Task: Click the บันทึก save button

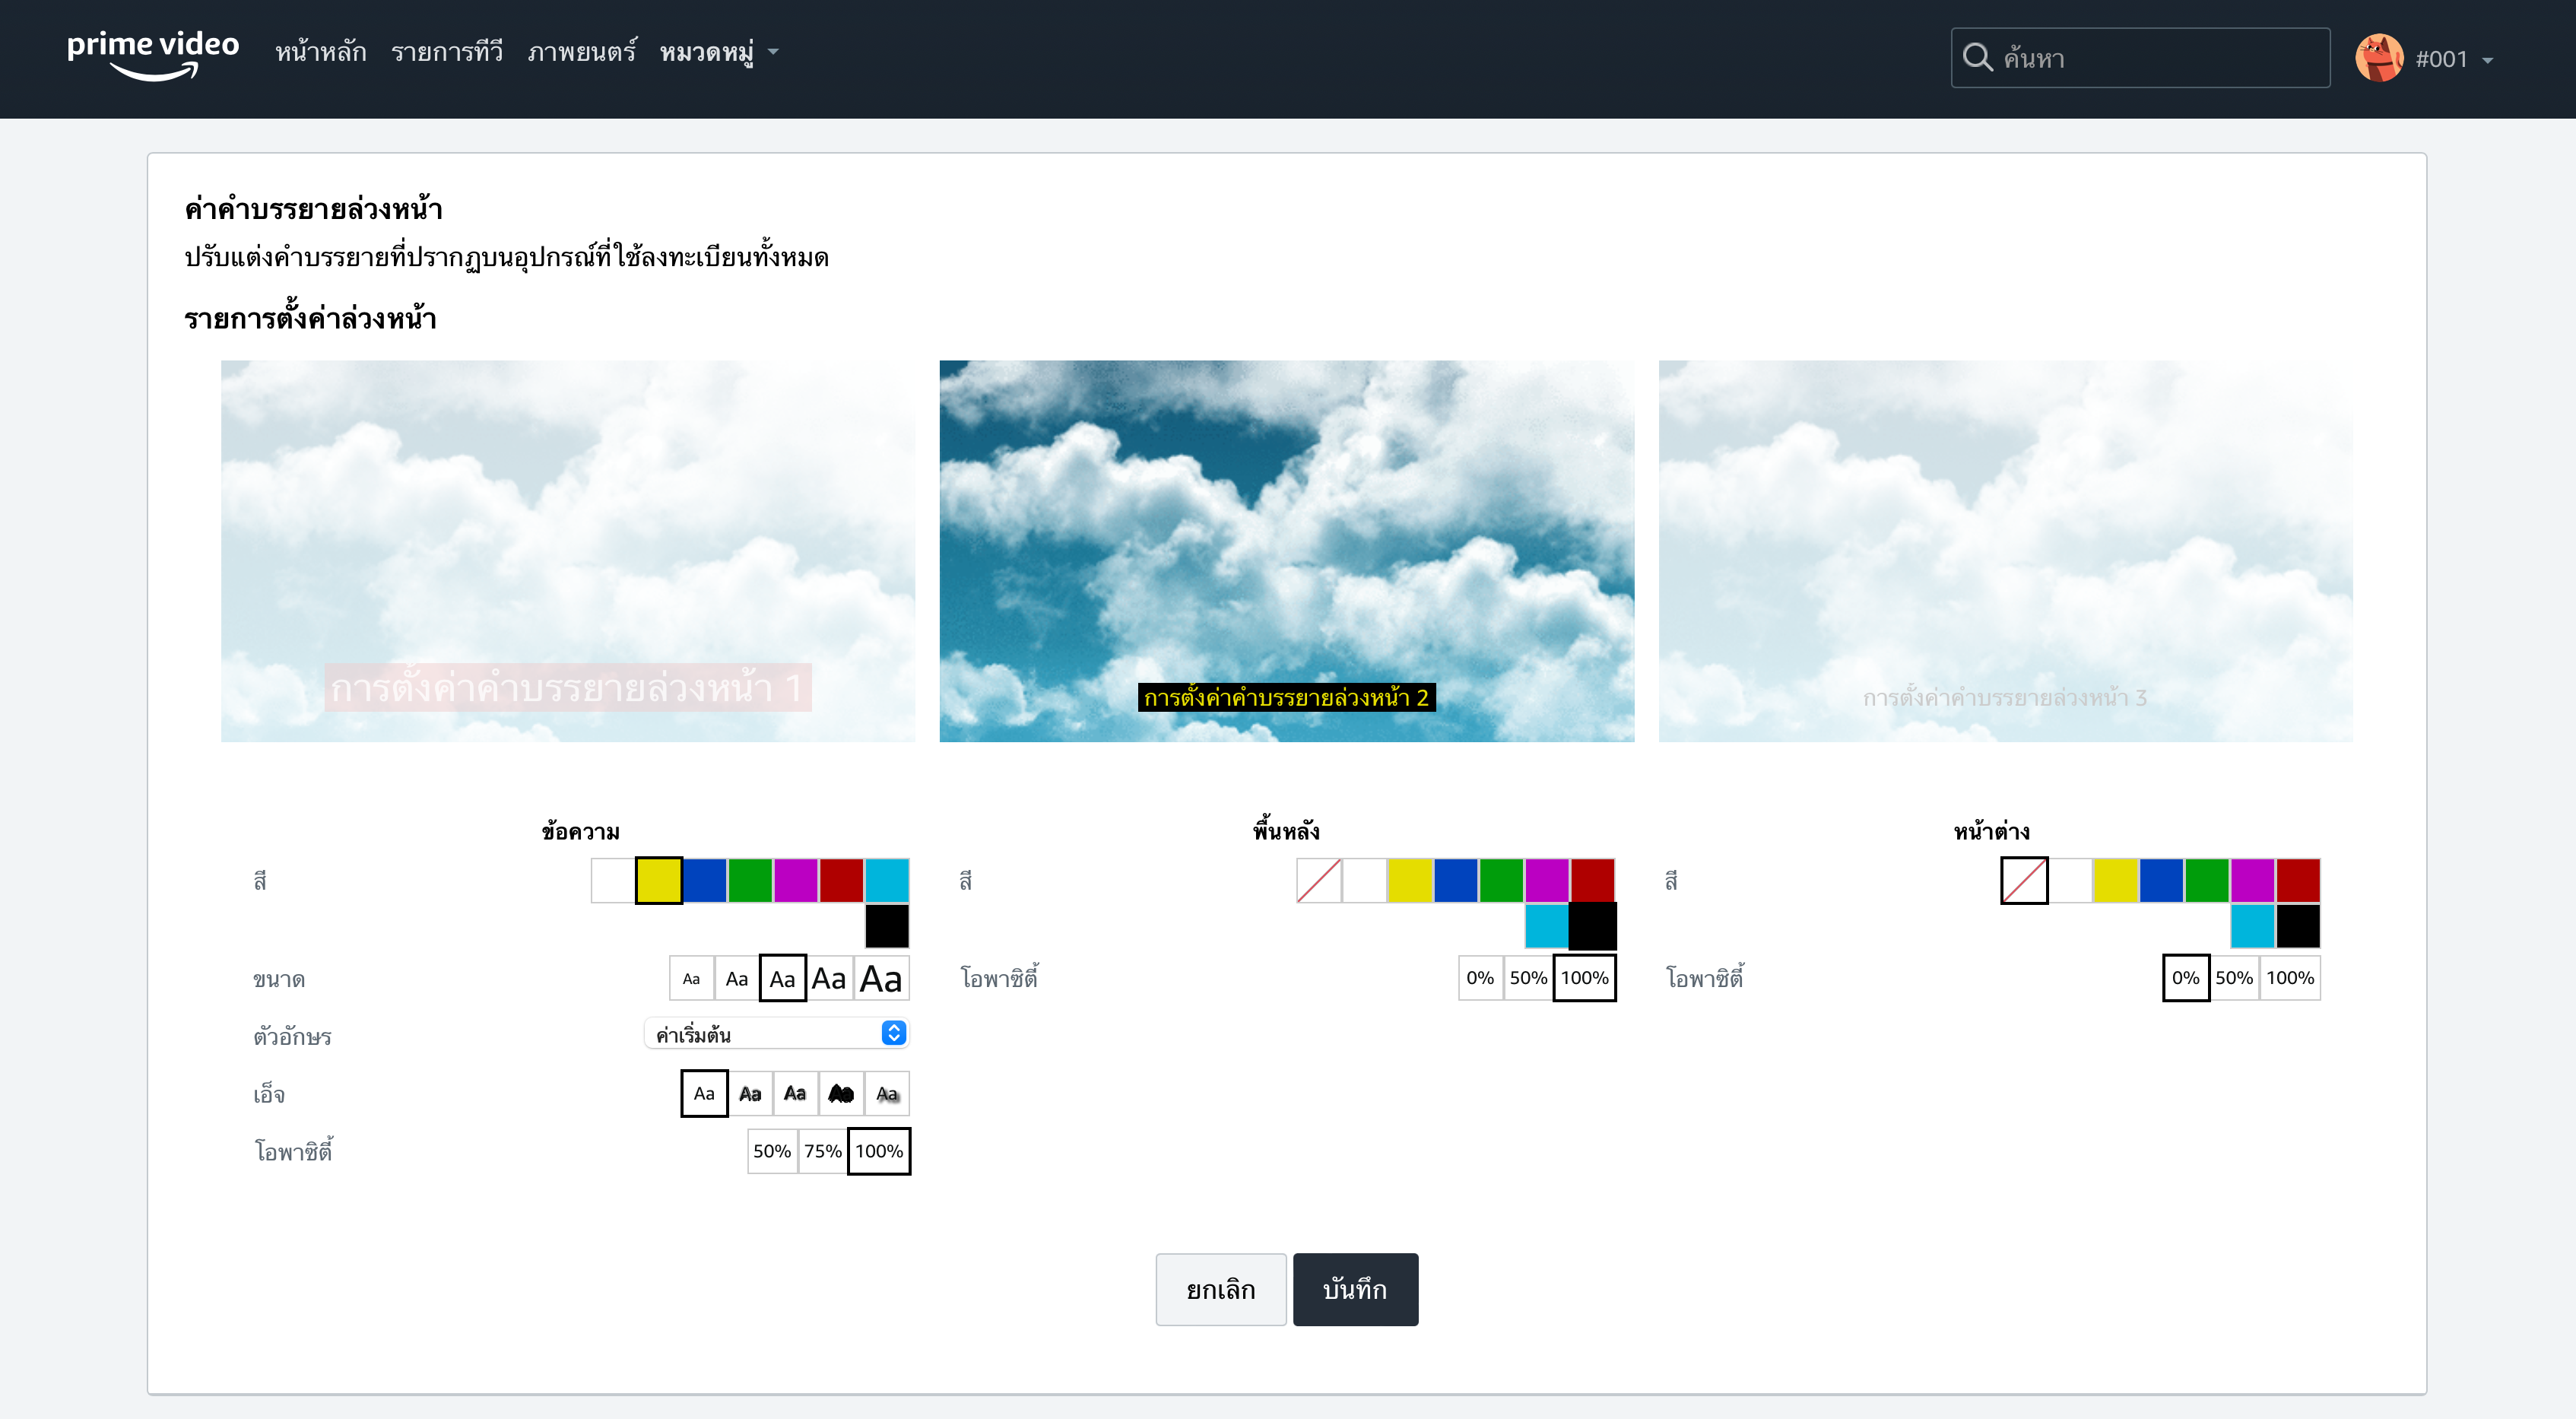Action: (1354, 1289)
